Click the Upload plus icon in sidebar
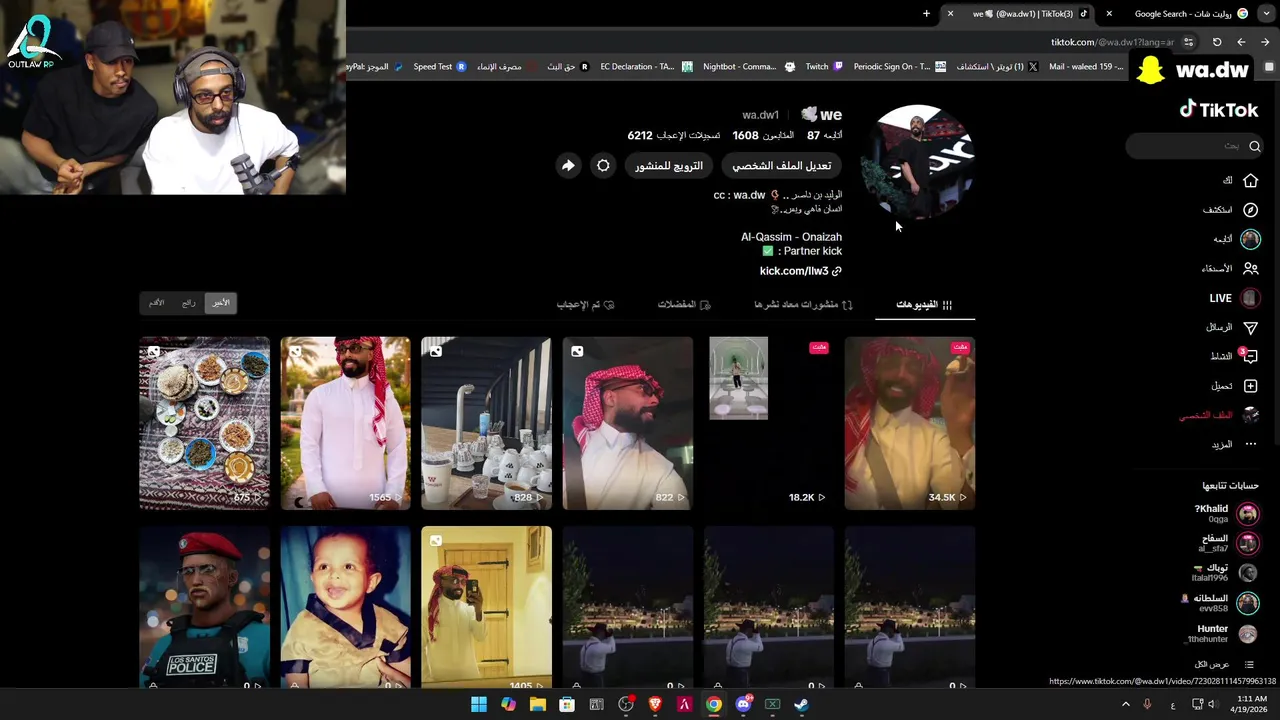This screenshot has height=720, width=1280. pyautogui.click(x=1250, y=386)
